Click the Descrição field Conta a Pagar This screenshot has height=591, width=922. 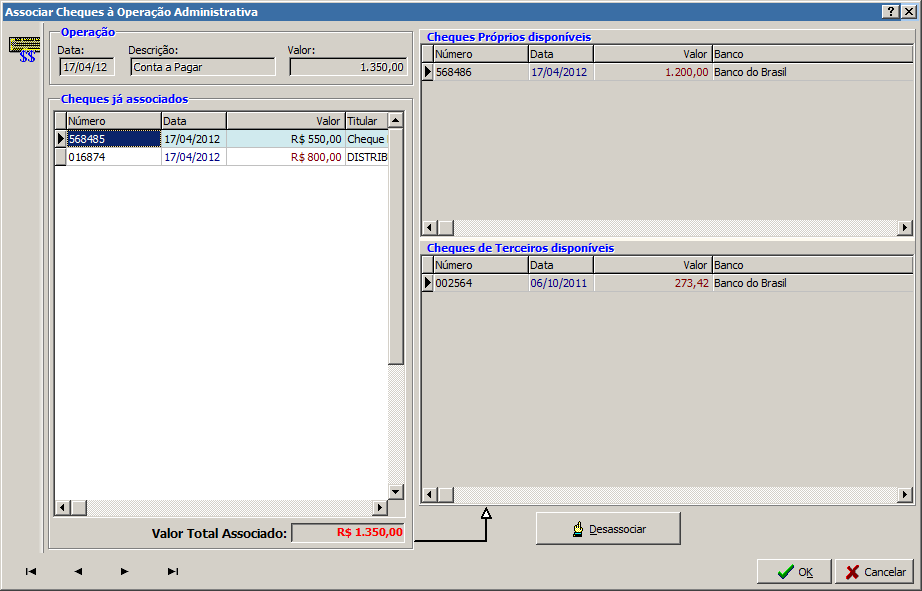202,67
